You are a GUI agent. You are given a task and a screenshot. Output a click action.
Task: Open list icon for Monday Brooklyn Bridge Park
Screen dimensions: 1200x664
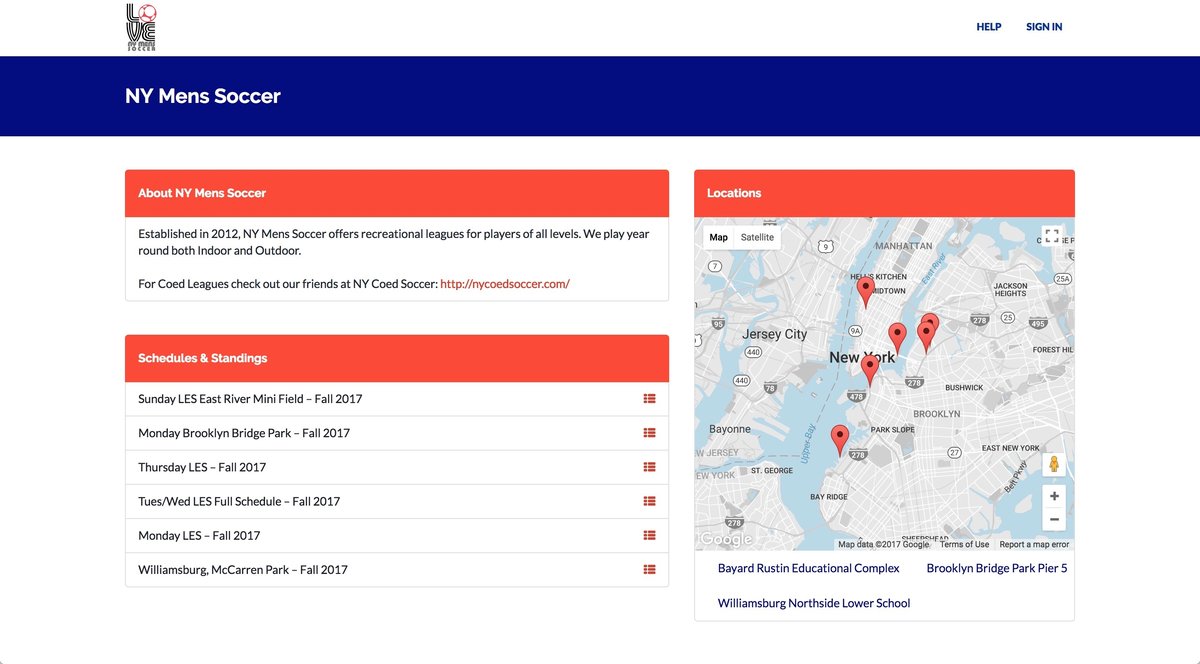click(649, 433)
